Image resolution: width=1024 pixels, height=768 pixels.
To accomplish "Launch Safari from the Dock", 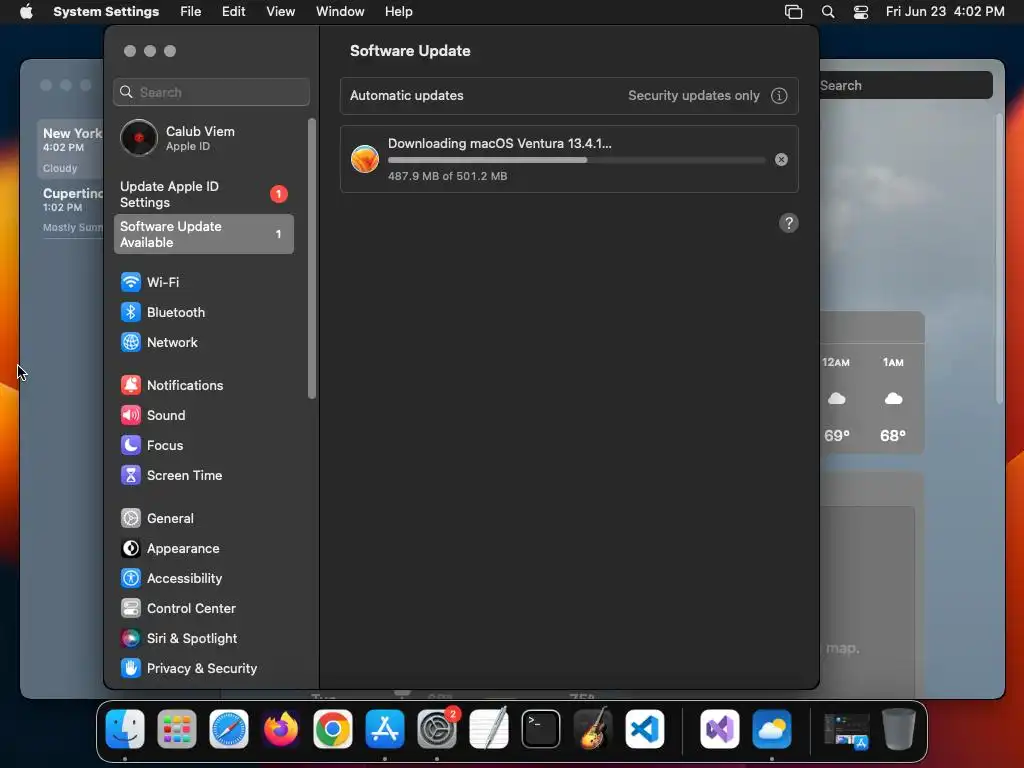I will [229, 729].
